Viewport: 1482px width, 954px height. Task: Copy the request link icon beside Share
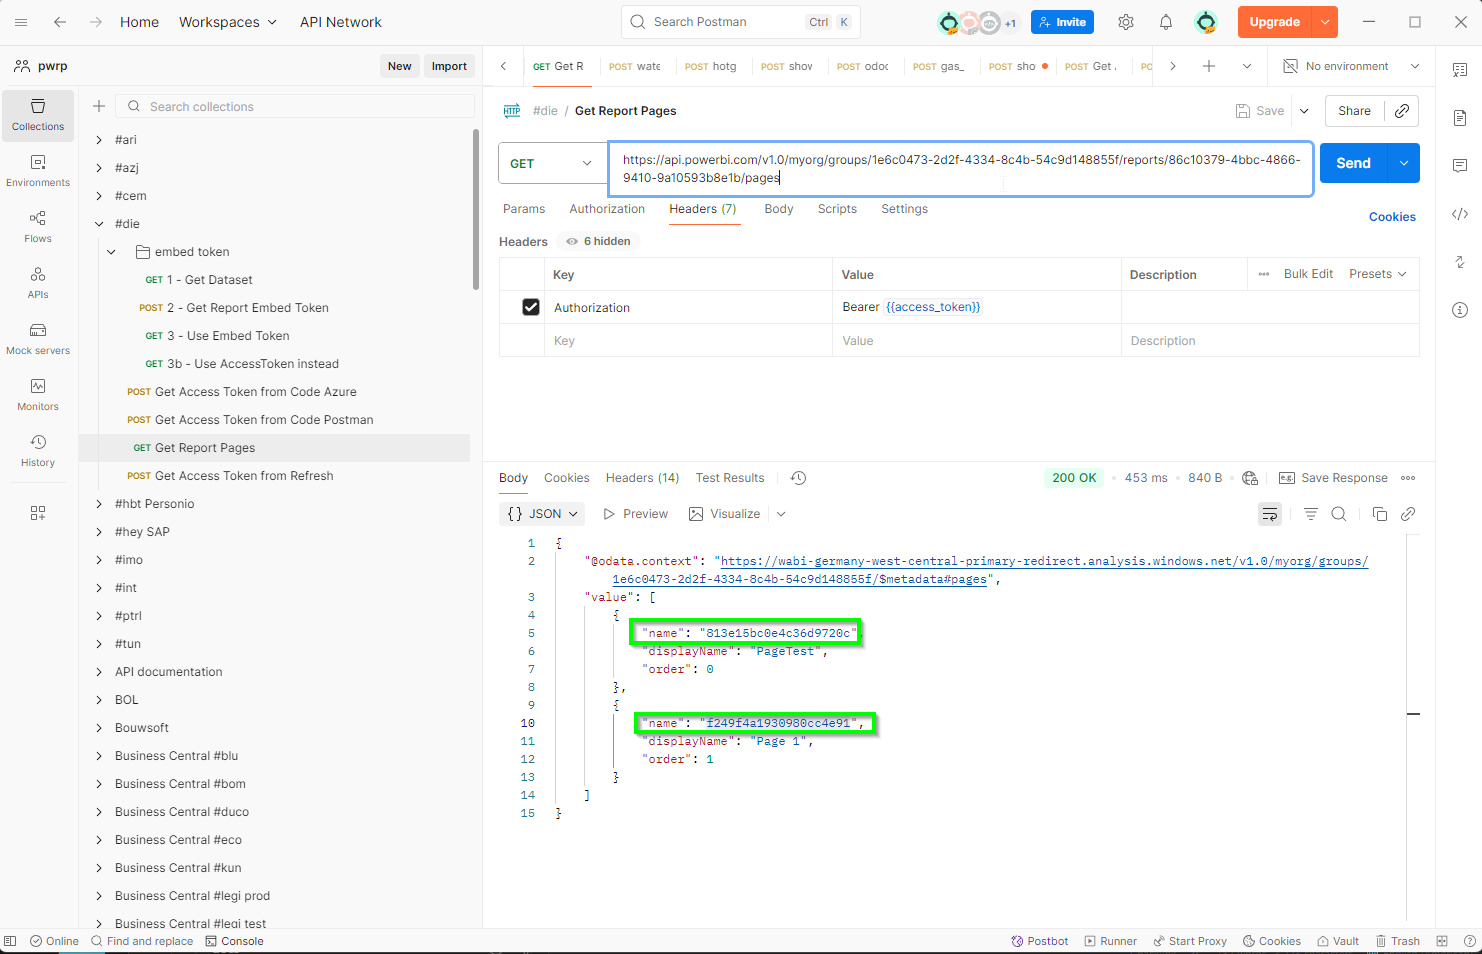click(1402, 111)
